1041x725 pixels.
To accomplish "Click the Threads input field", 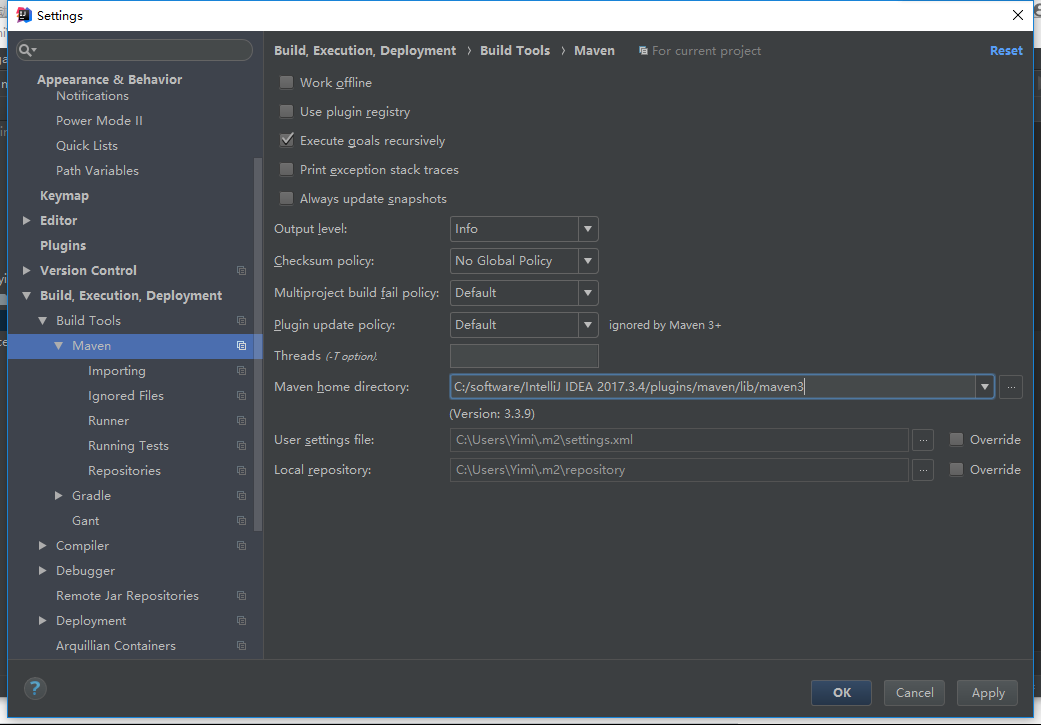I will pos(524,356).
